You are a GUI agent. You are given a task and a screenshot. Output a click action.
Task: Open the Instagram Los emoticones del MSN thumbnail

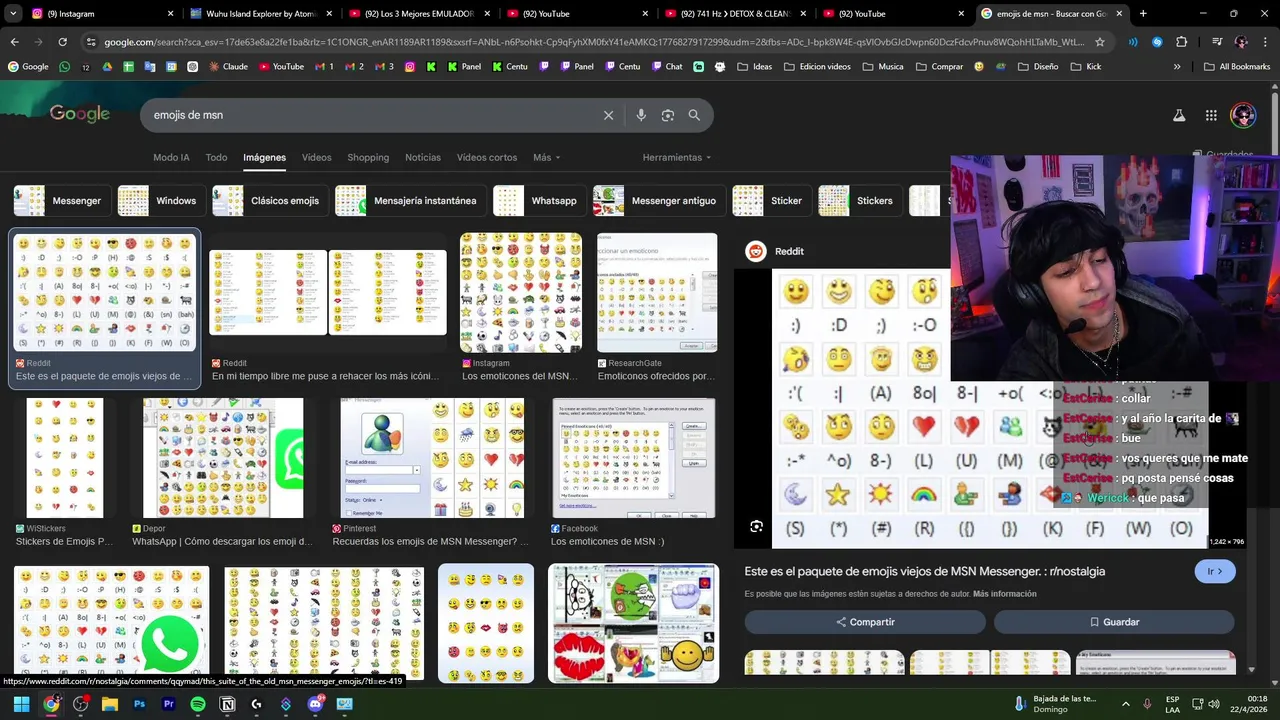(x=520, y=293)
